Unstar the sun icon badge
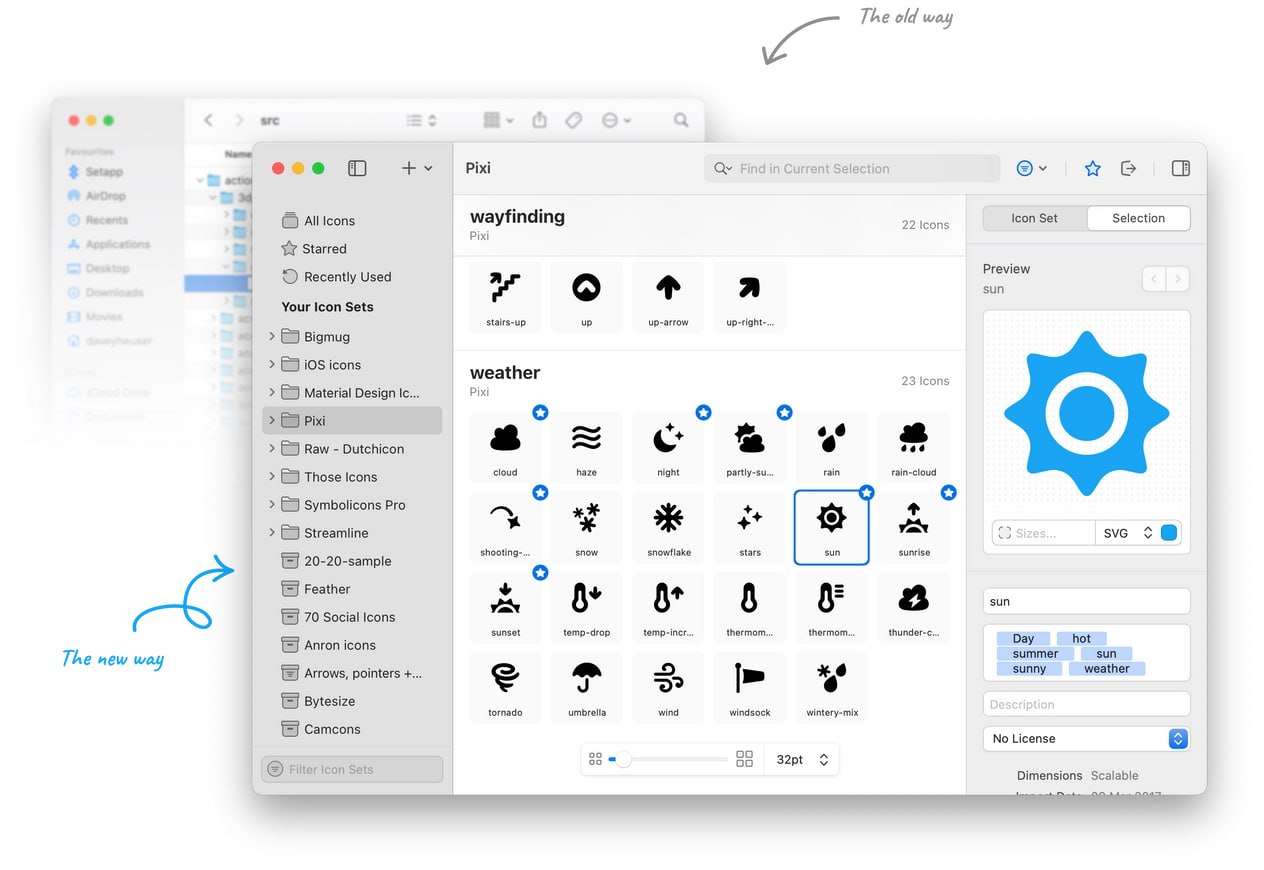1264x870 pixels. tap(867, 492)
